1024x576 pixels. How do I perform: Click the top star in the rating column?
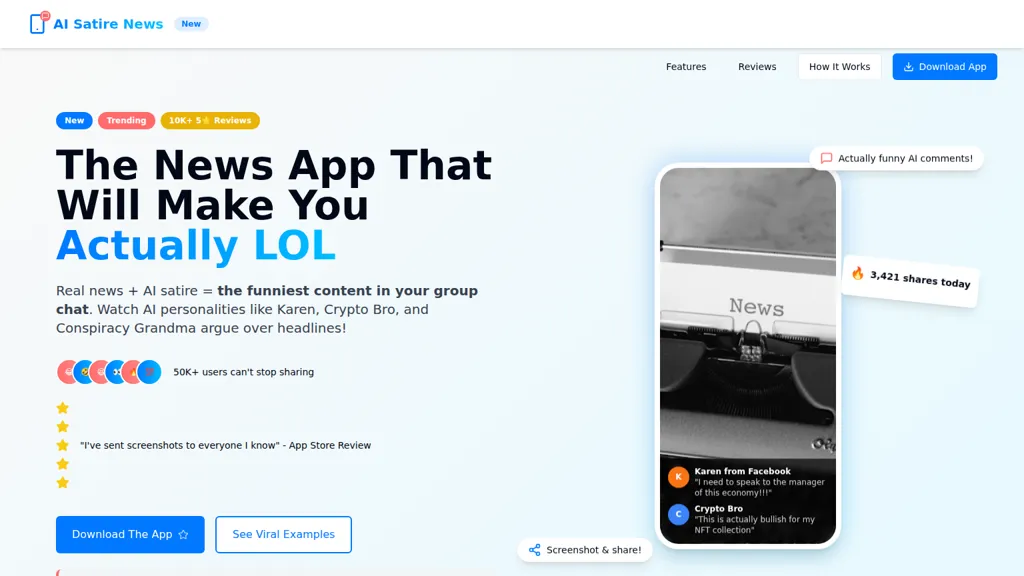[x=63, y=408]
